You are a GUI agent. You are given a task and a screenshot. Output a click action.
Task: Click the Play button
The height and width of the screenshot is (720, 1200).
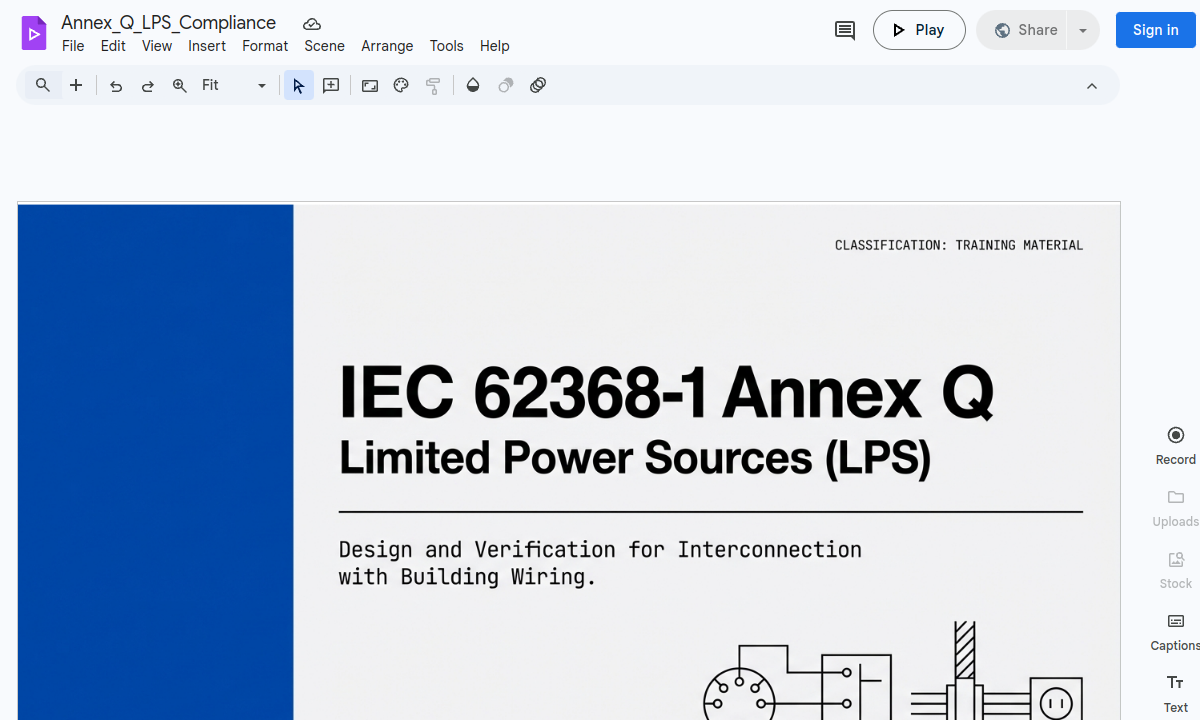tap(919, 30)
